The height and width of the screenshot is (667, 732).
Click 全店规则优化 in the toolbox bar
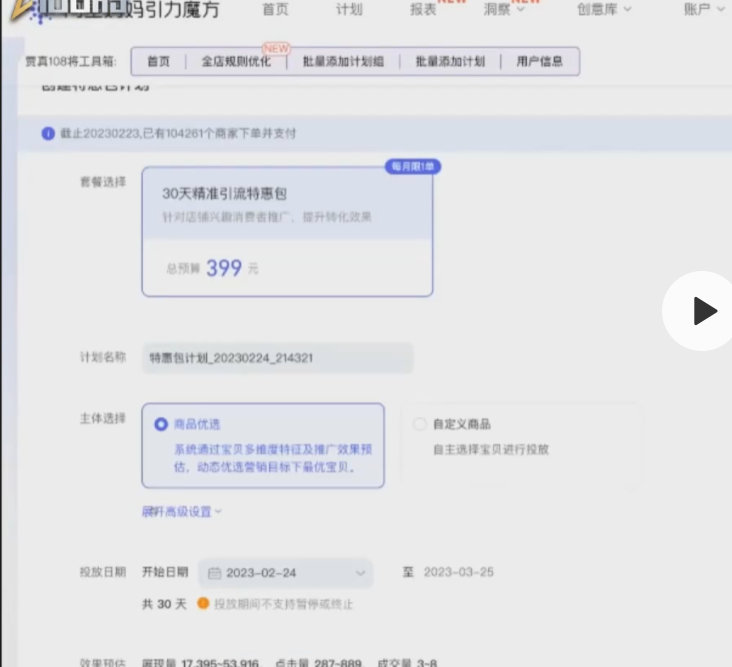pos(236,61)
